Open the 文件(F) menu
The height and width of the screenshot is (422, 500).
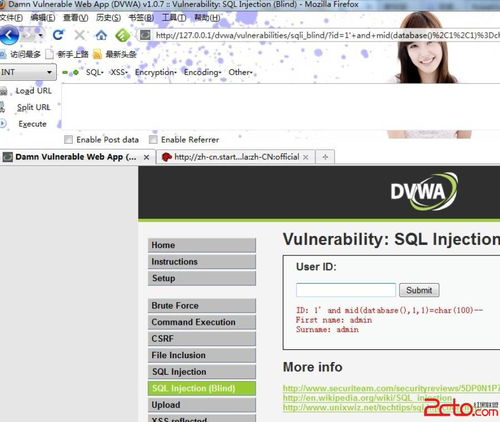click(x=11, y=18)
